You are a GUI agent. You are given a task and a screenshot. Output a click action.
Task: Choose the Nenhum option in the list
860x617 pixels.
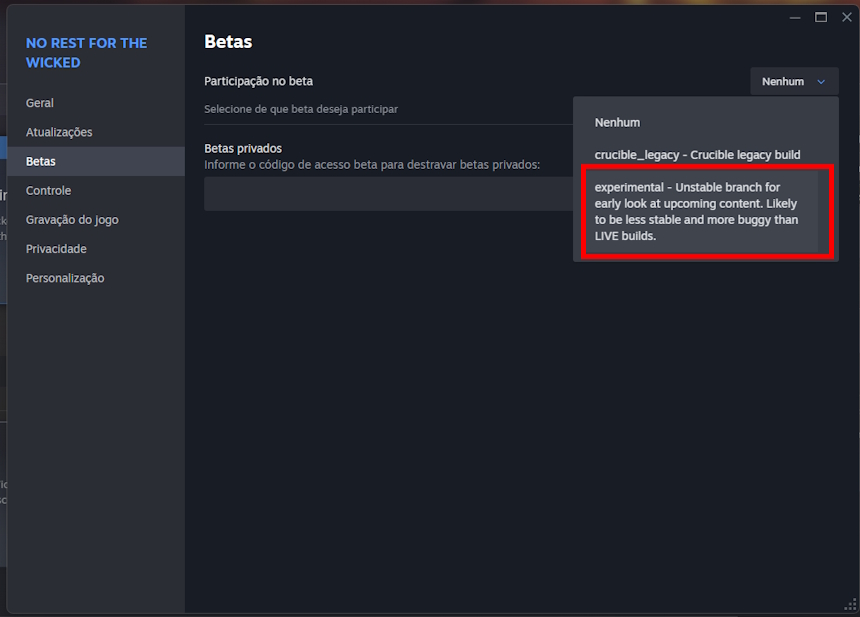(x=617, y=122)
